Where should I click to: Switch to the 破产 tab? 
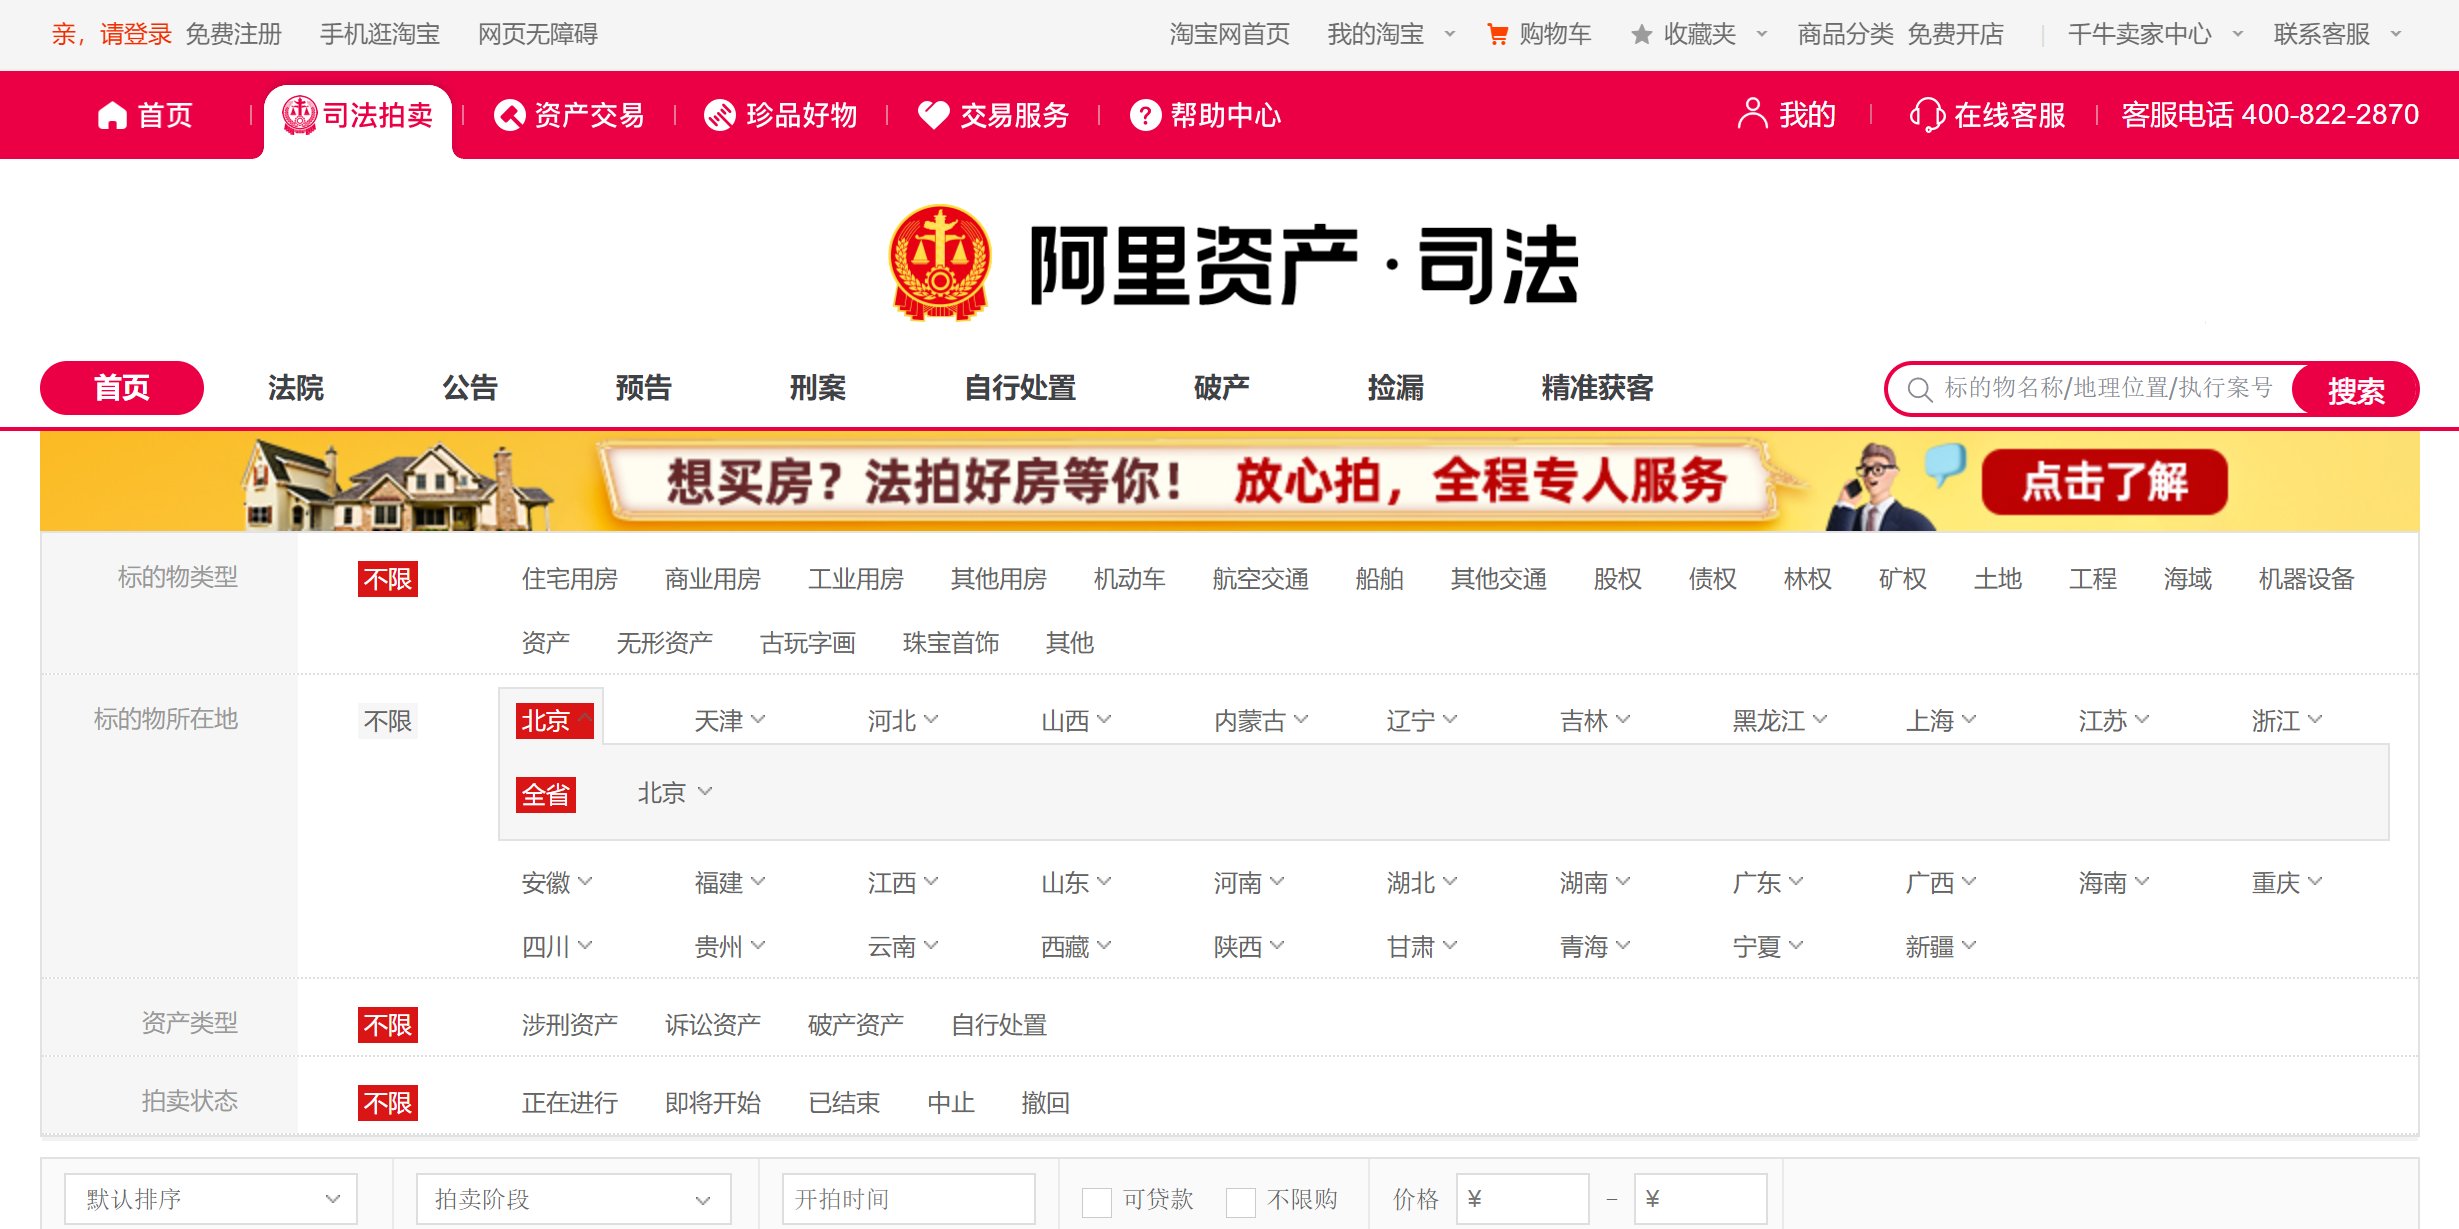click(x=1222, y=388)
